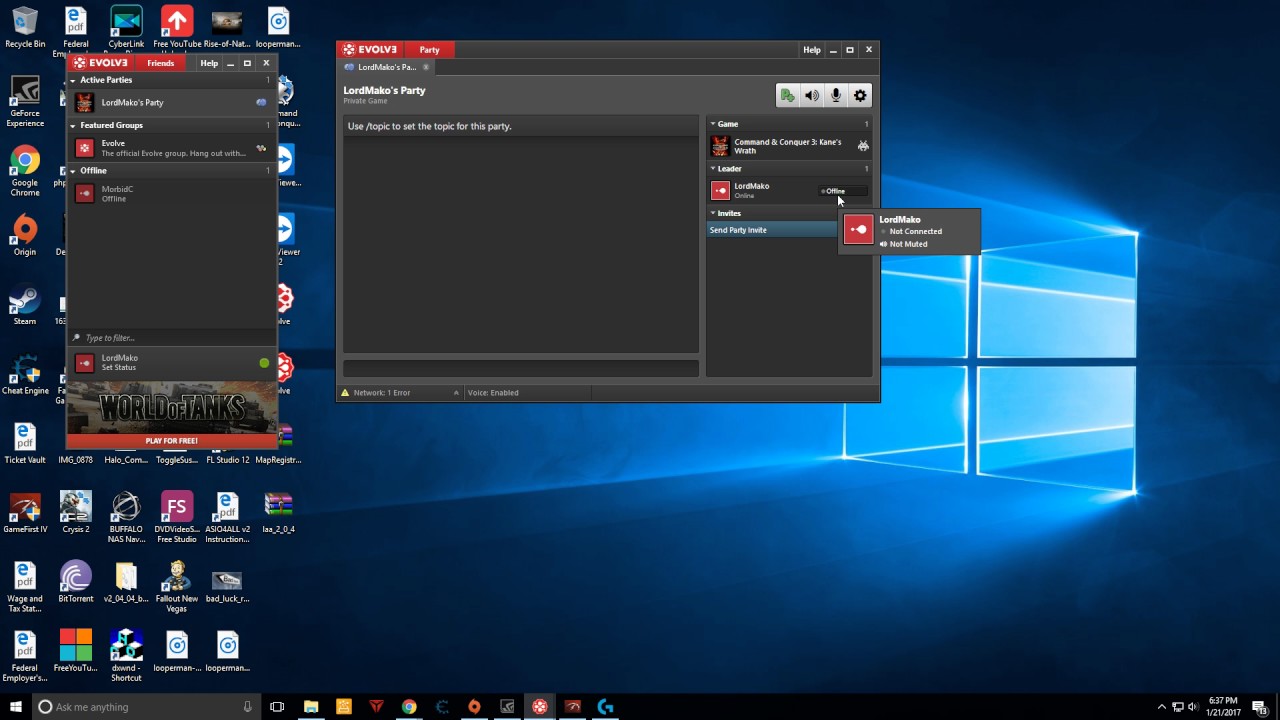The height and width of the screenshot is (720, 1280).
Task: Collapse the Invites section
Action: [713, 213]
